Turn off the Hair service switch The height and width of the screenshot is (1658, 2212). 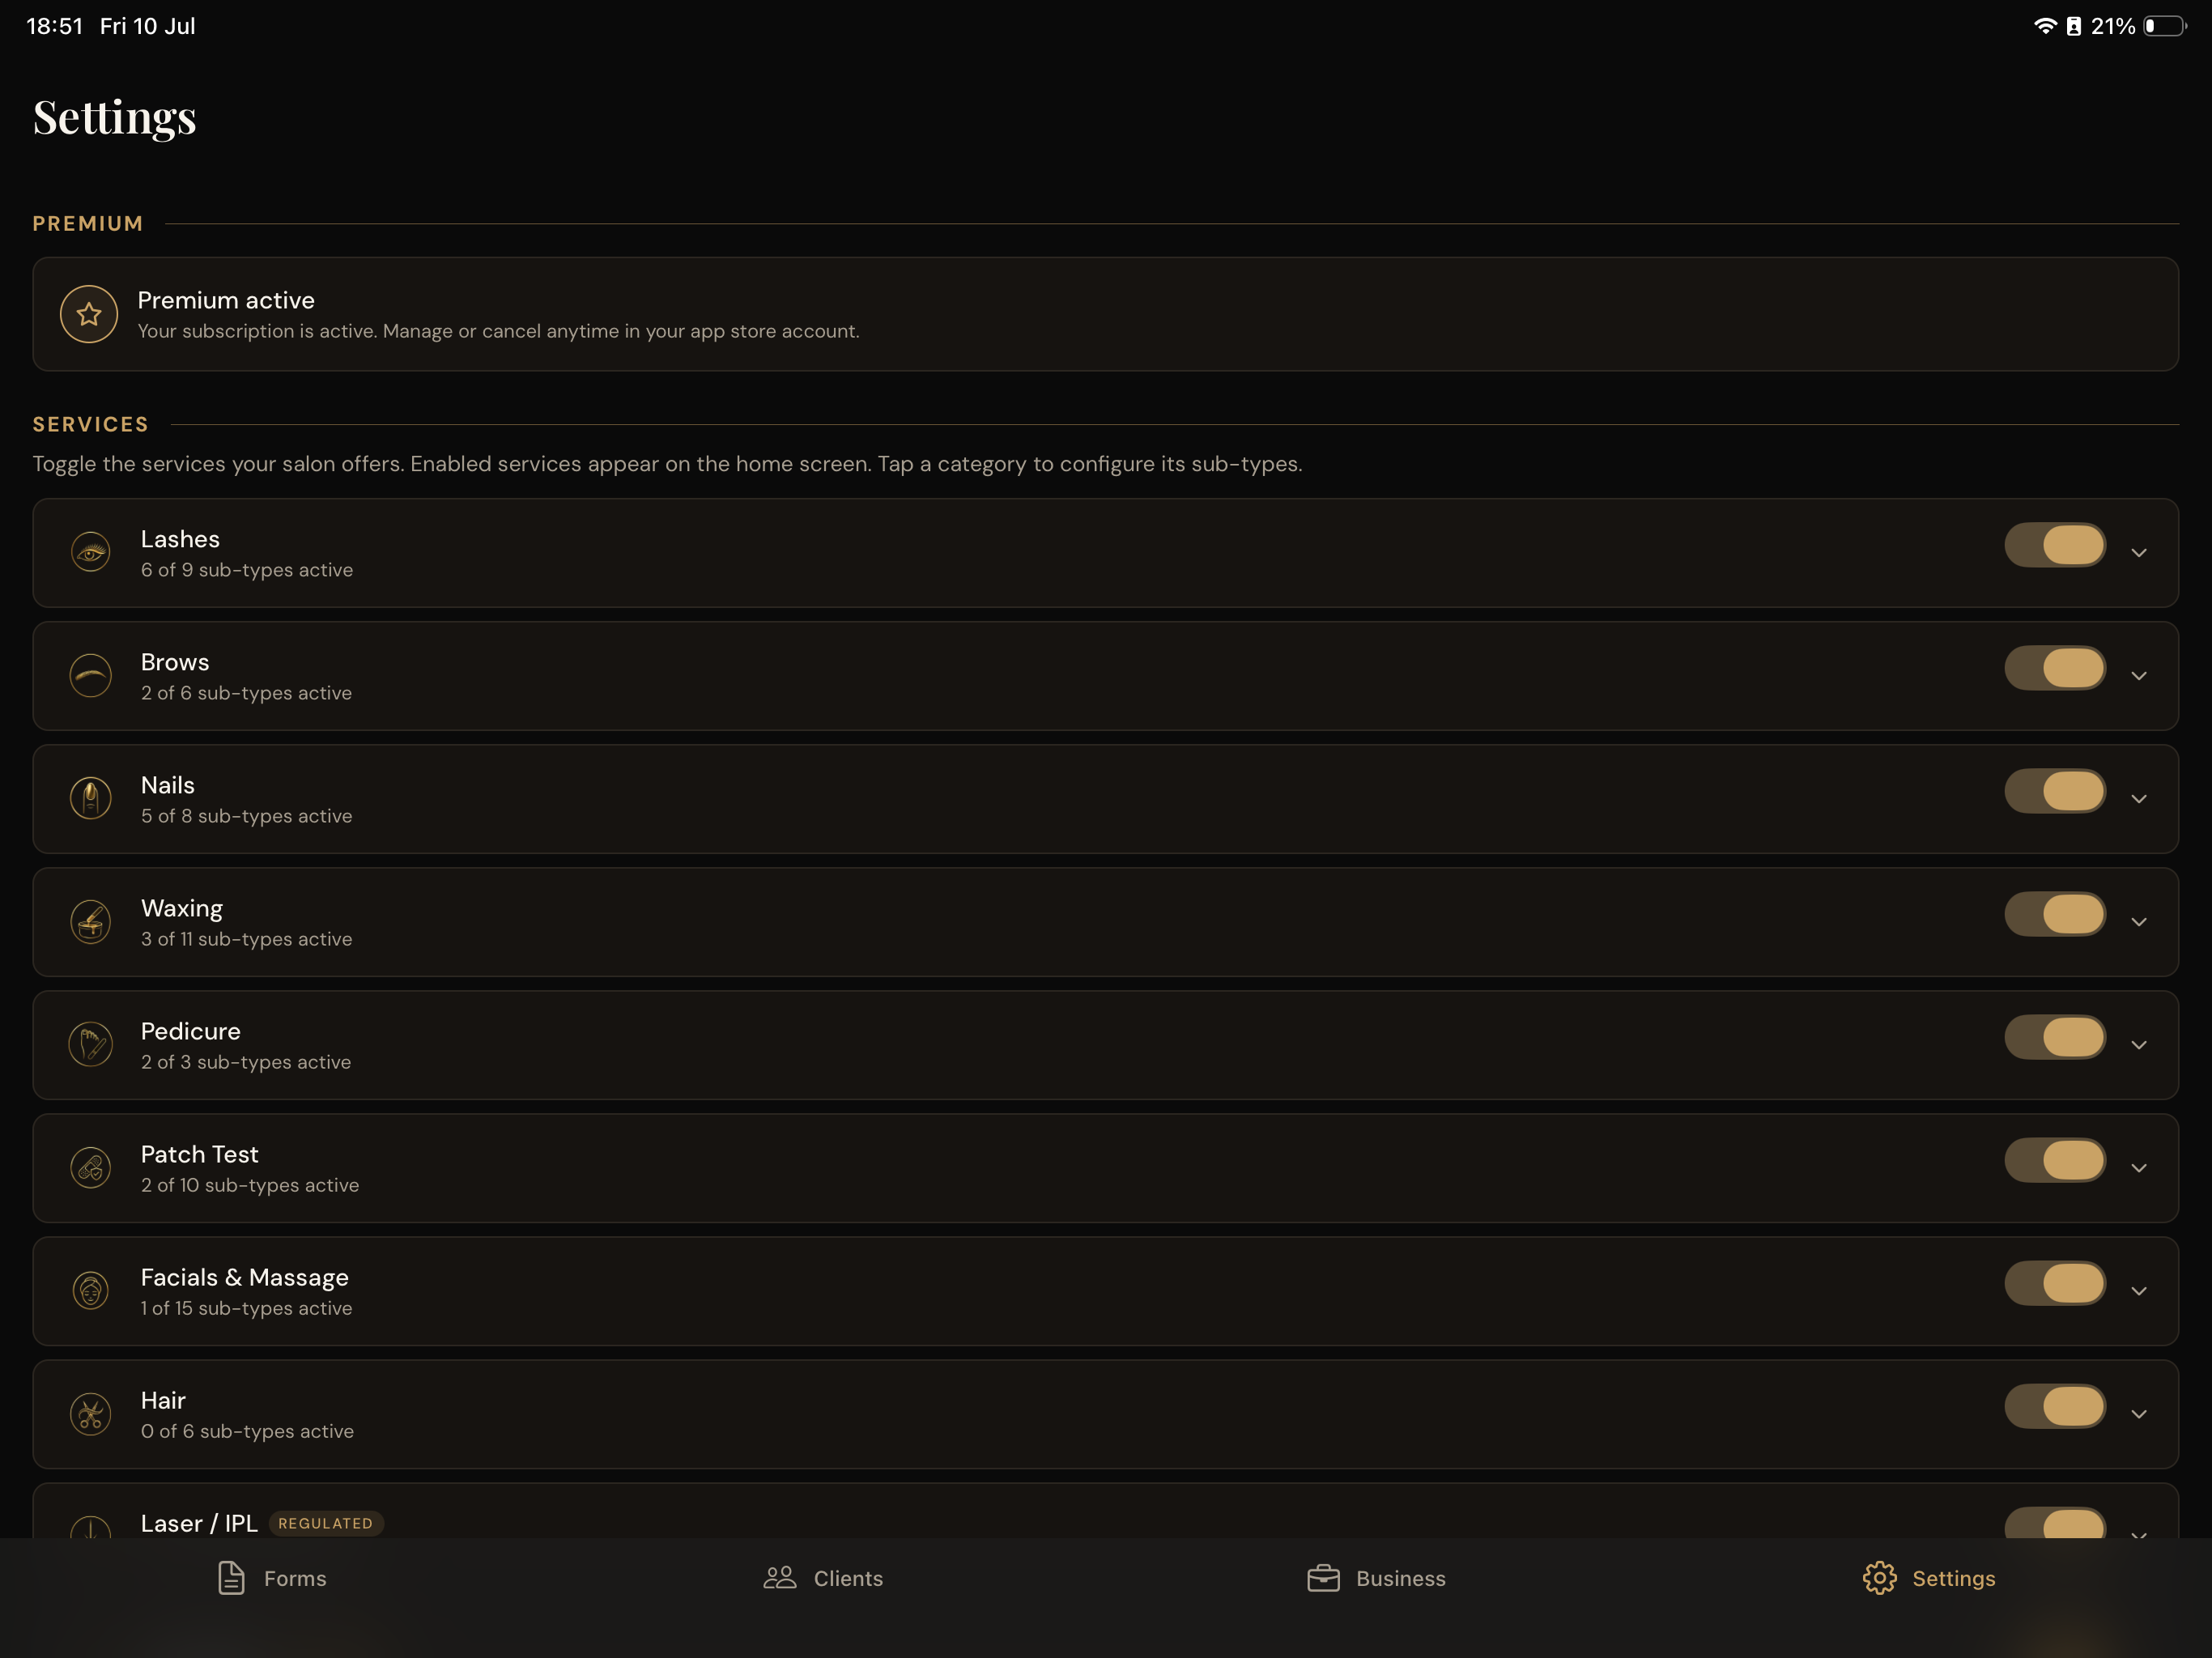[x=2055, y=1406]
